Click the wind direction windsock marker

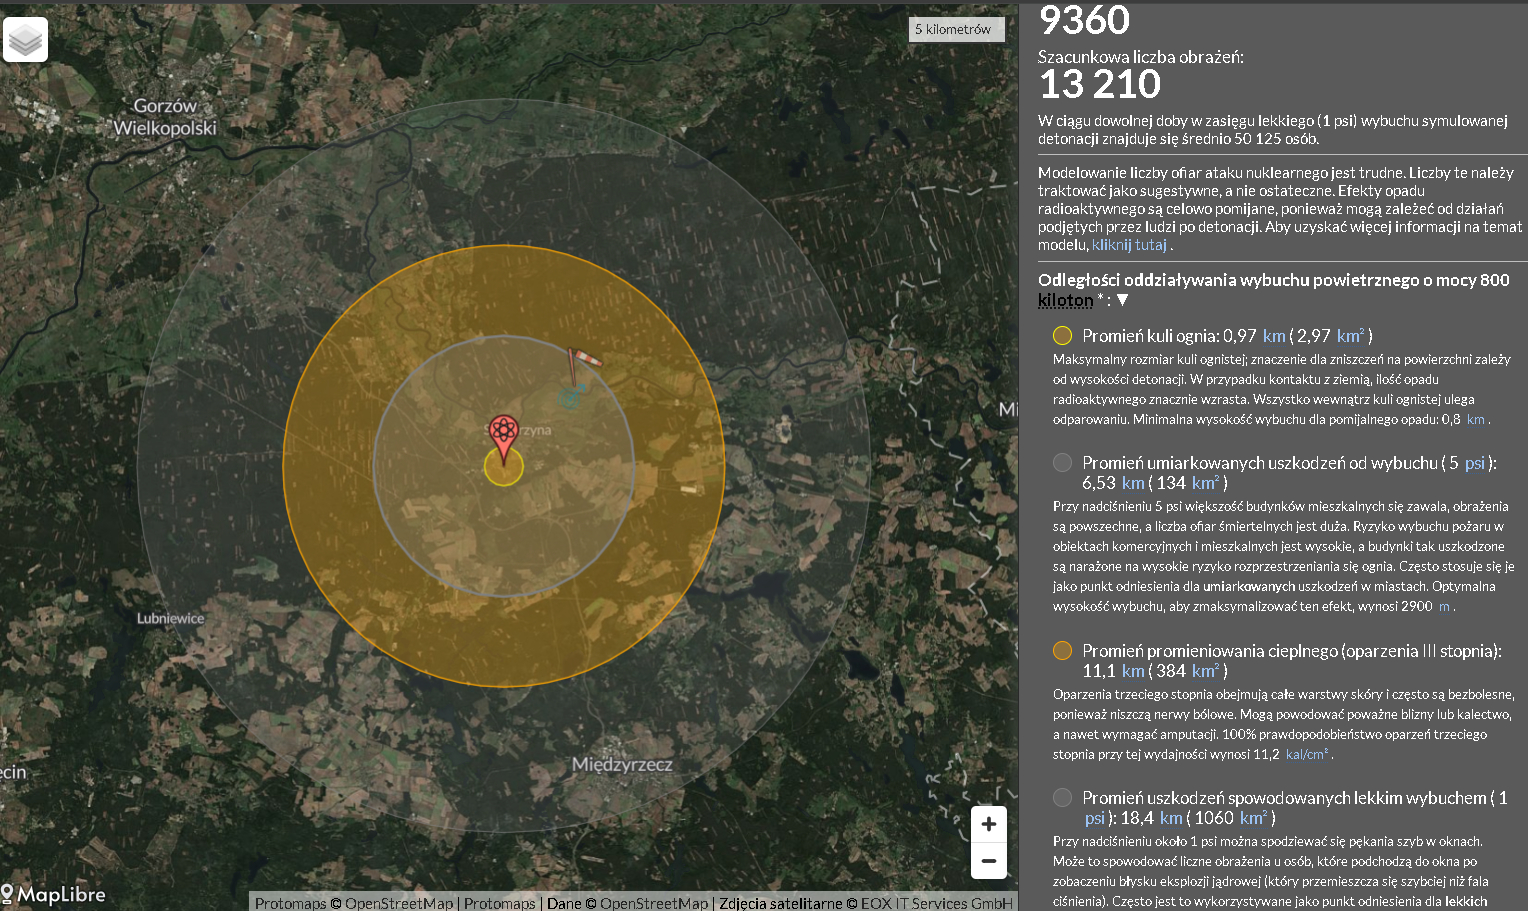pyautogui.click(x=584, y=361)
